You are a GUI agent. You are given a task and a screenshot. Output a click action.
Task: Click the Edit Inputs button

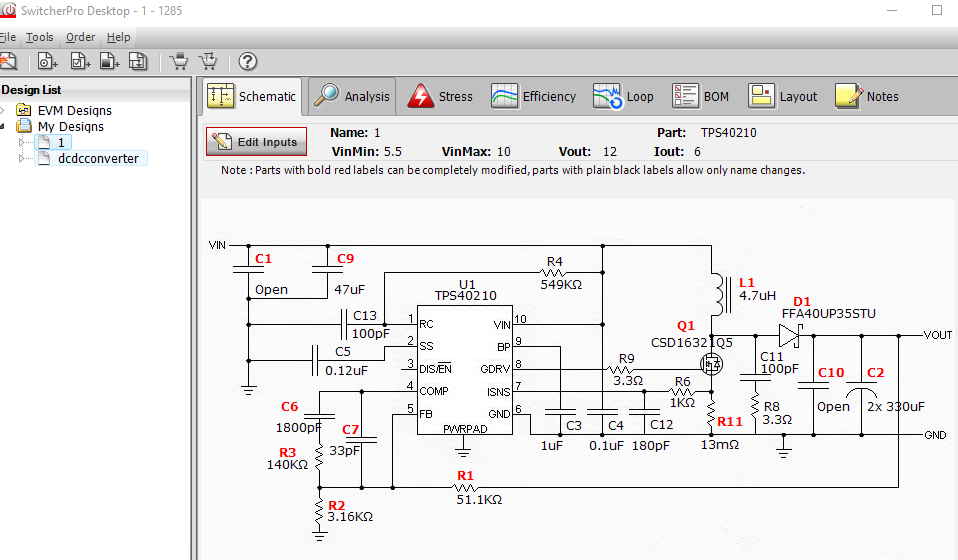256,142
